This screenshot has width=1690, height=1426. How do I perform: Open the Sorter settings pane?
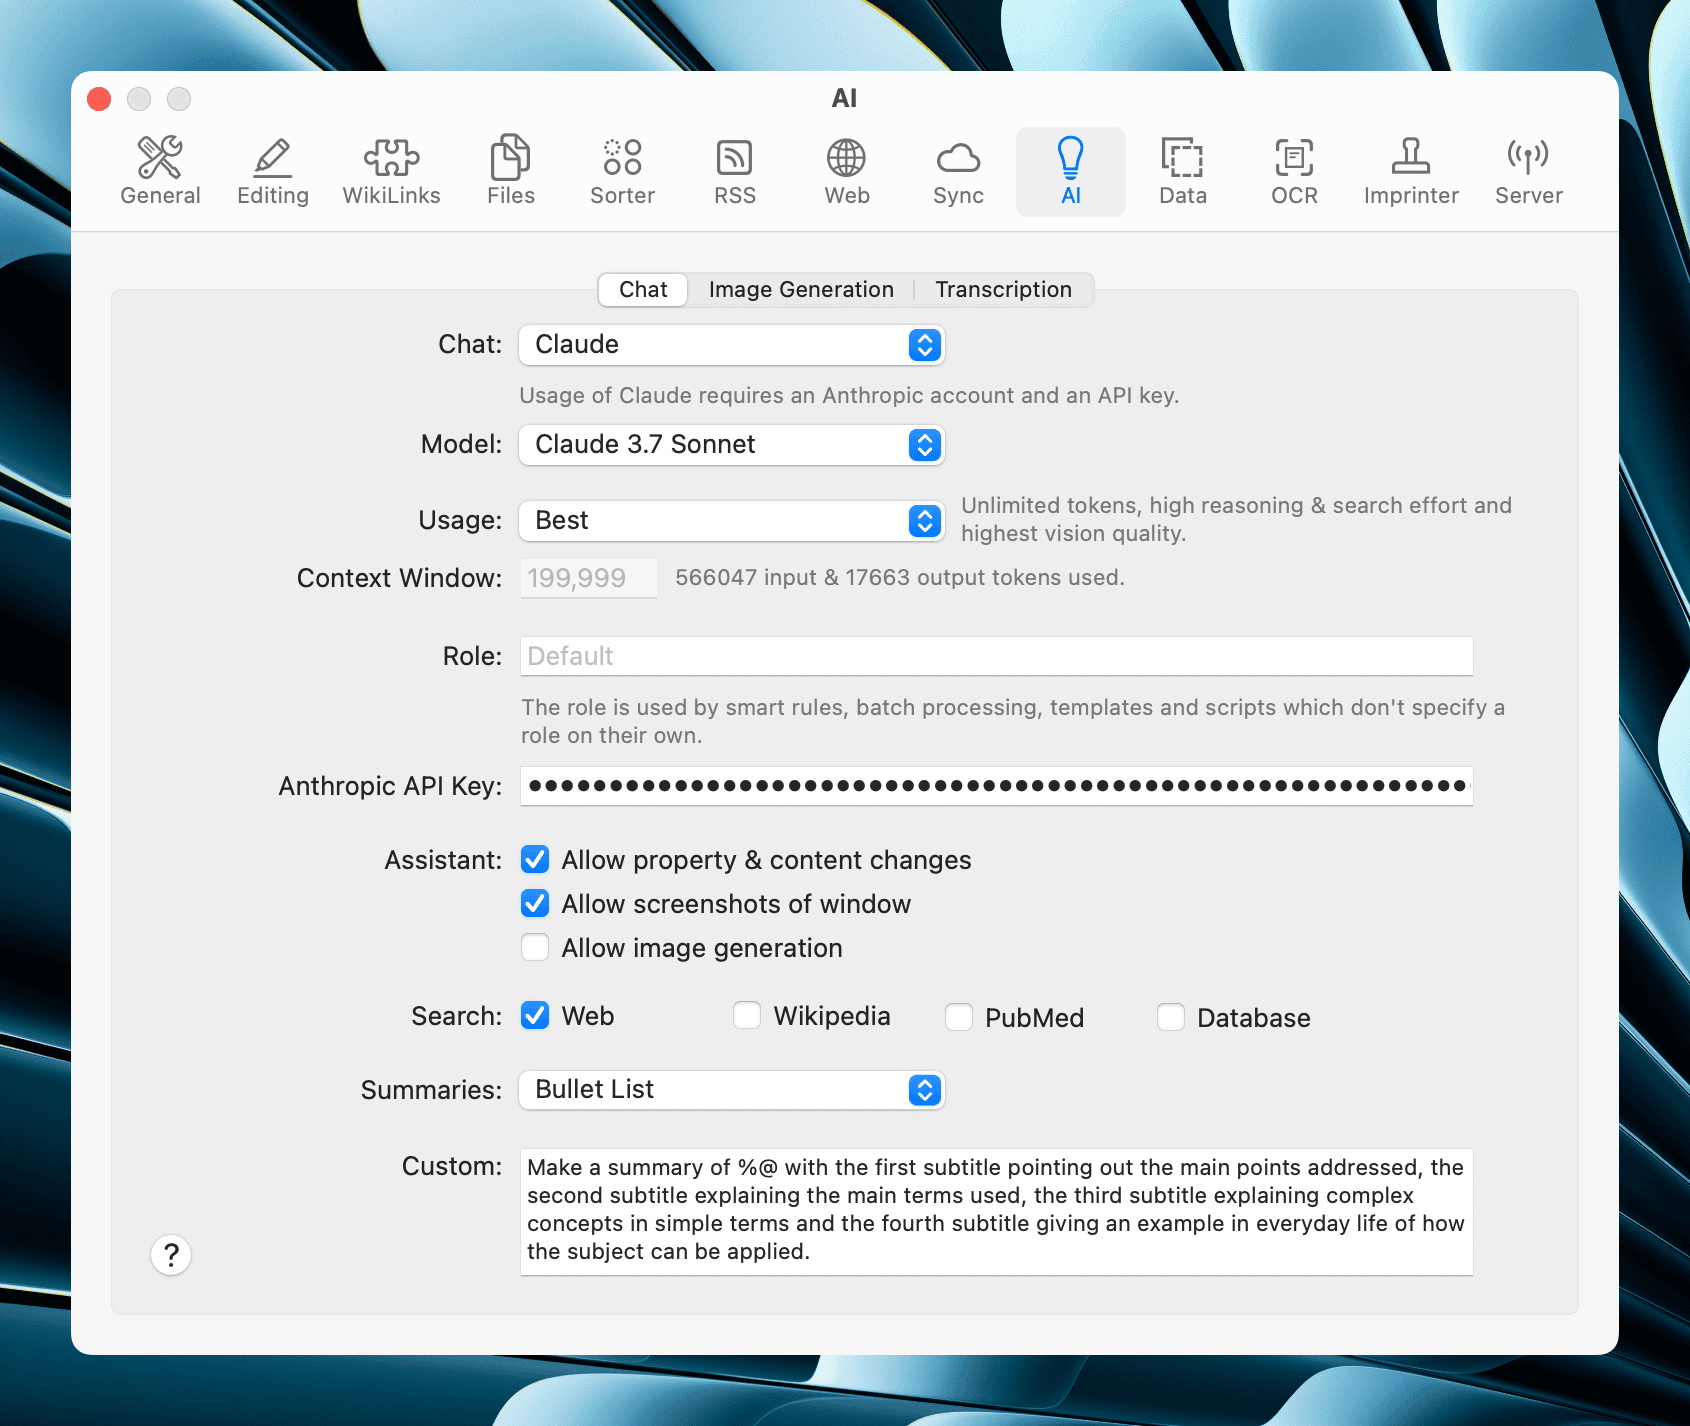622,172
